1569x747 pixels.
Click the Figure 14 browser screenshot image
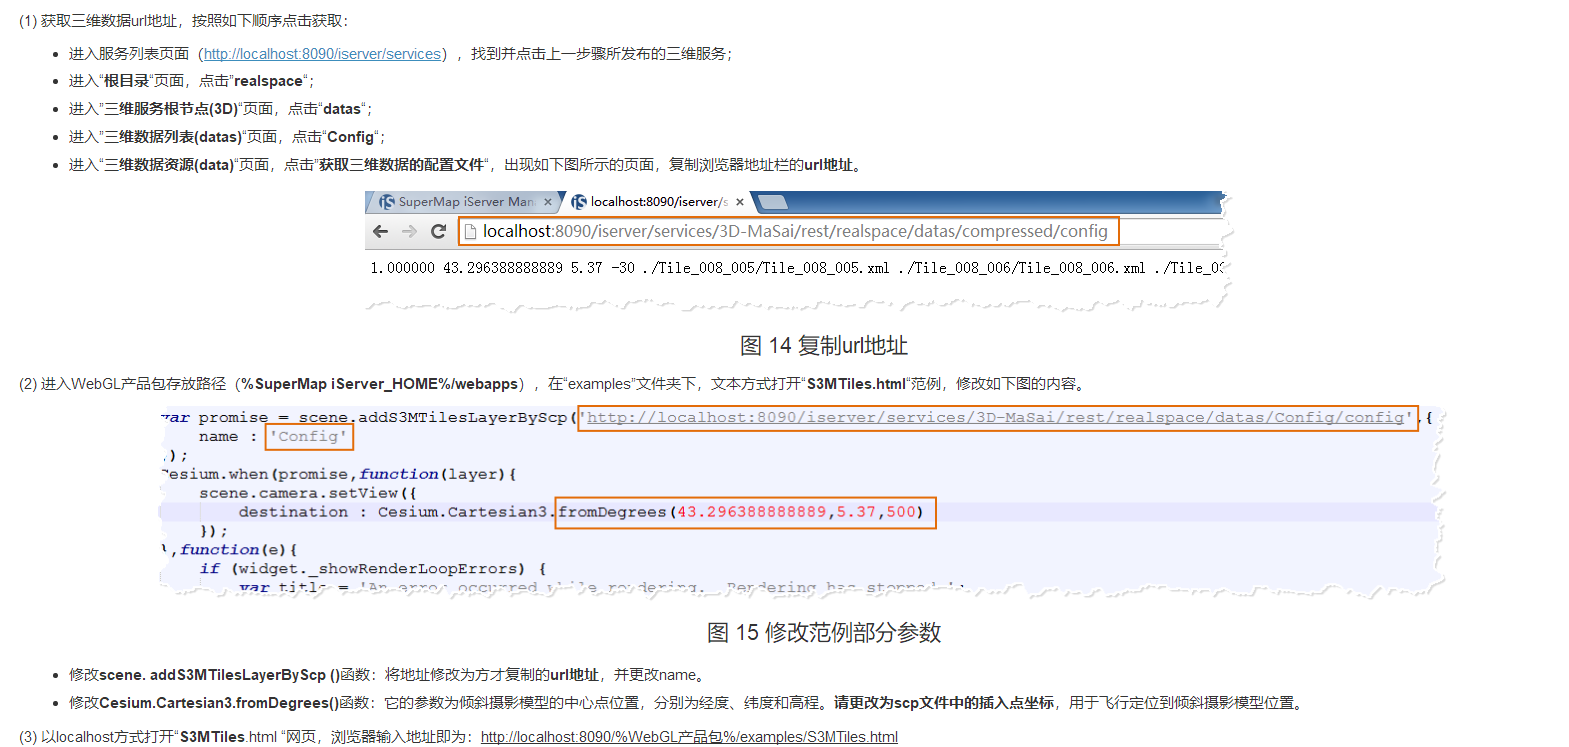(798, 250)
